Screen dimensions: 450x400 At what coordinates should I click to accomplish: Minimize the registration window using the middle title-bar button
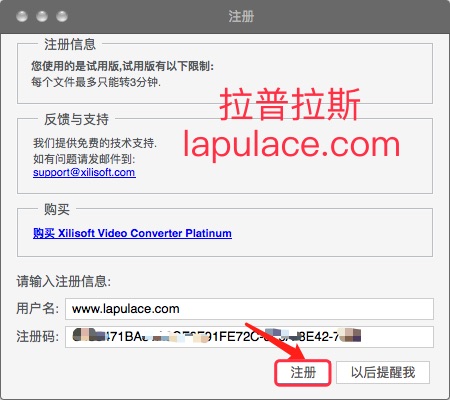point(42,16)
